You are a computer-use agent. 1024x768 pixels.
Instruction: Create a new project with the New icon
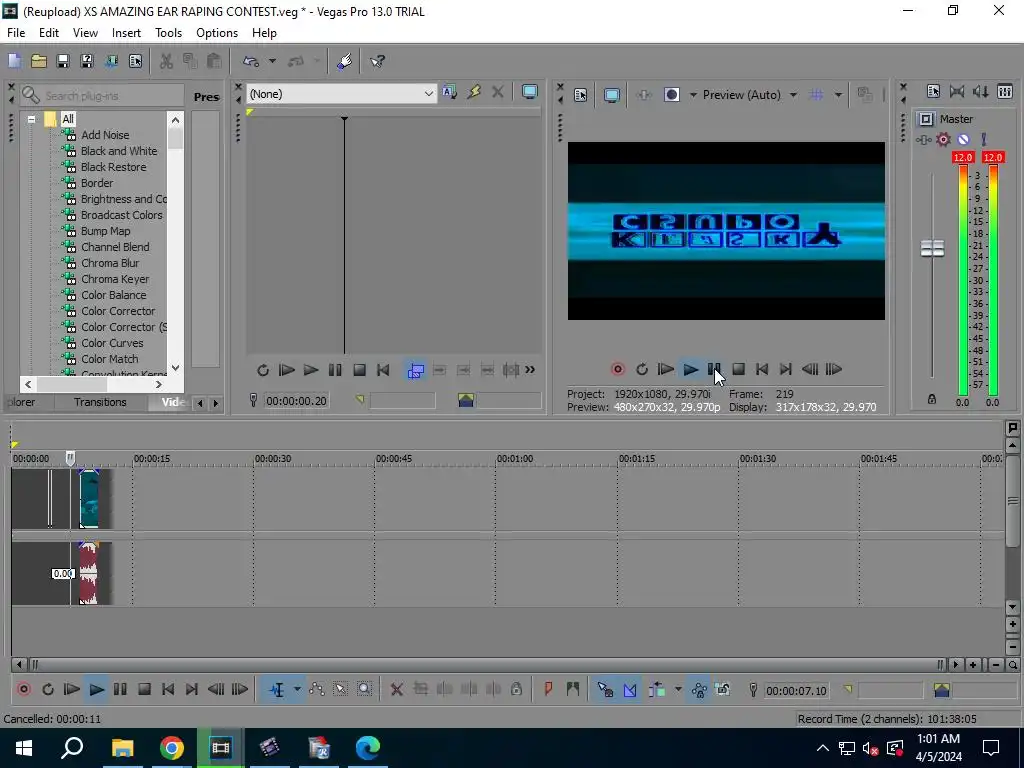point(14,61)
